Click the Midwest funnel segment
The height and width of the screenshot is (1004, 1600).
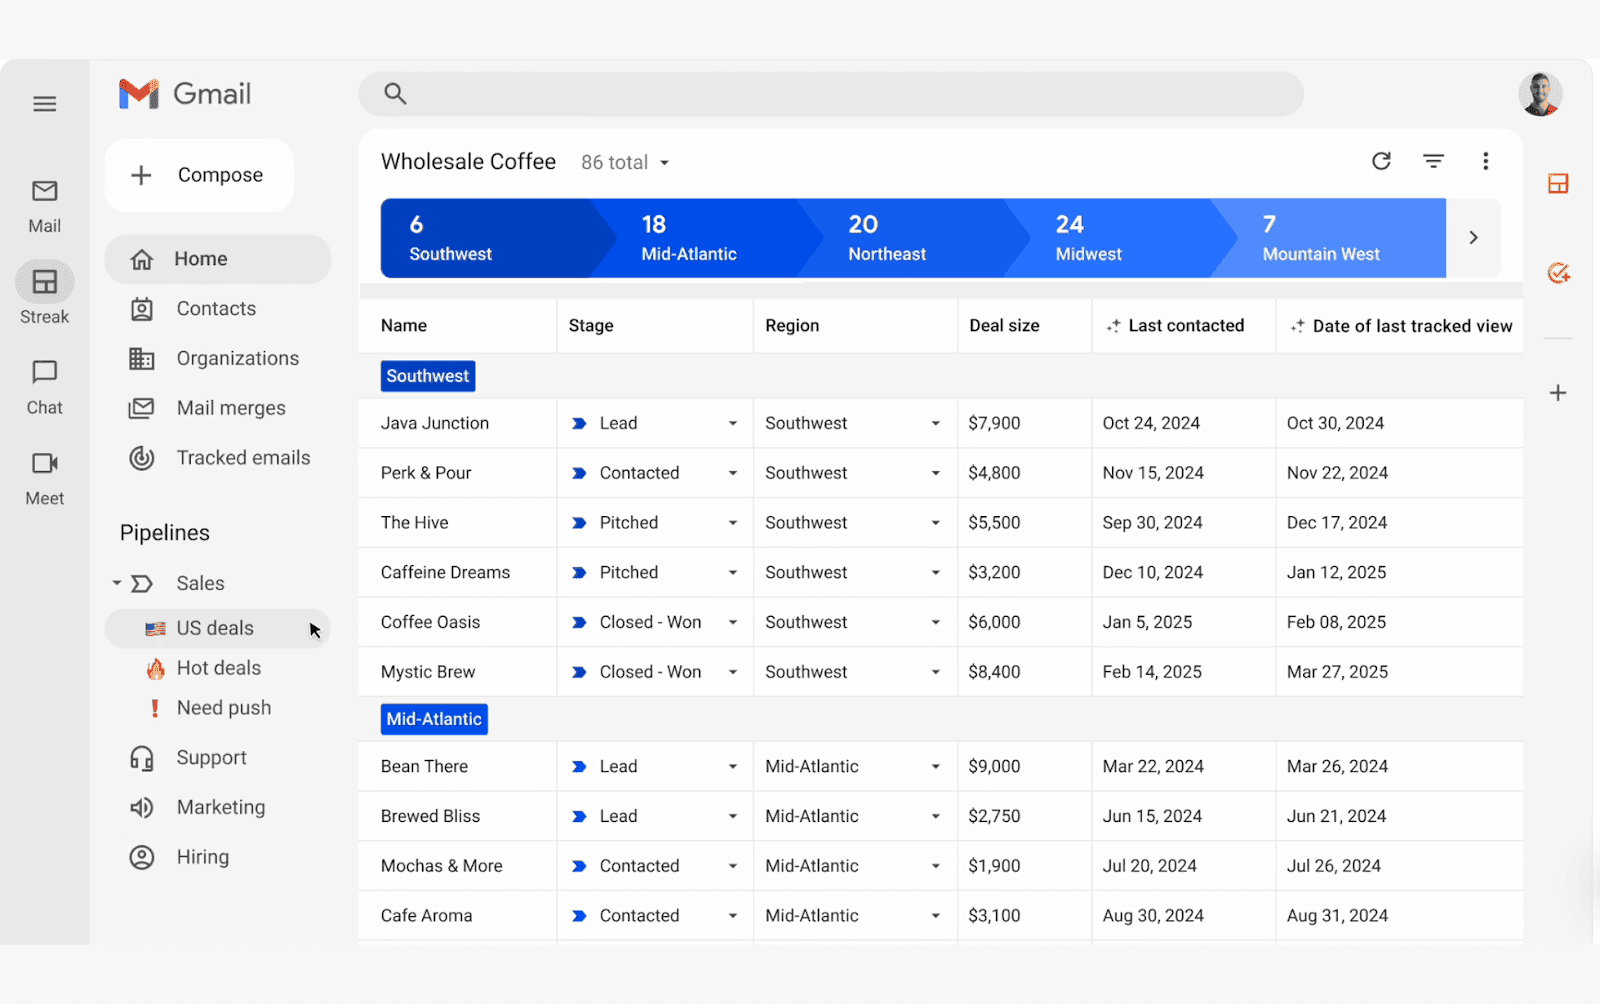[x=1090, y=238]
